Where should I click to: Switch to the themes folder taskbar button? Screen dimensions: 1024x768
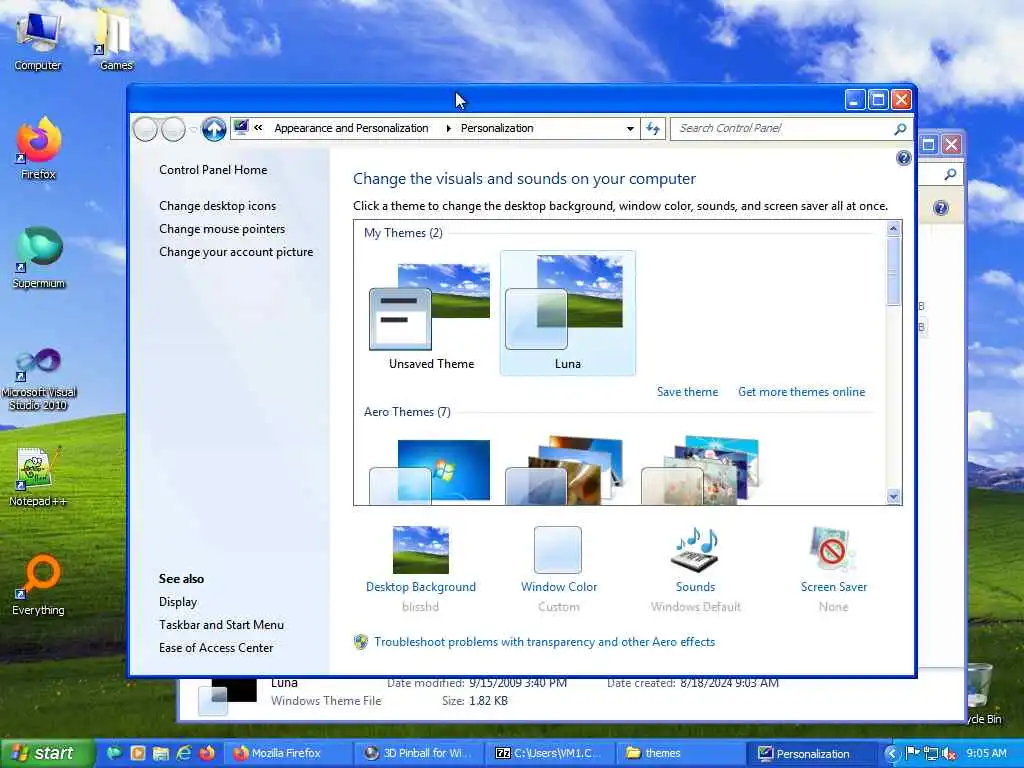(x=679, y=754)
